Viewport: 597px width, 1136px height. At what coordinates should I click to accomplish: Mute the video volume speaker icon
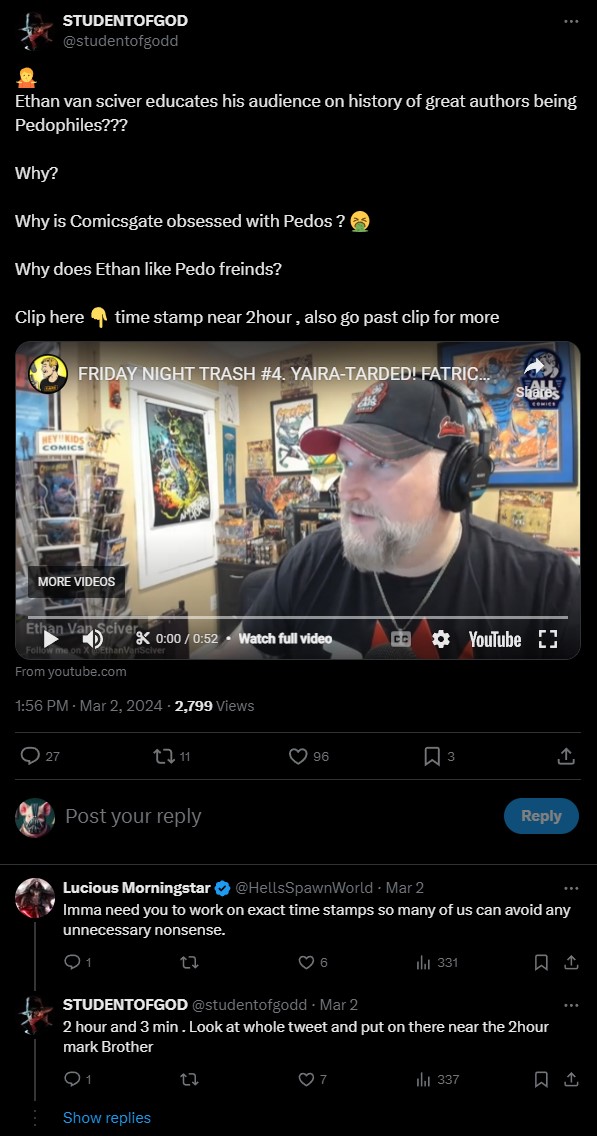point(93,639)
